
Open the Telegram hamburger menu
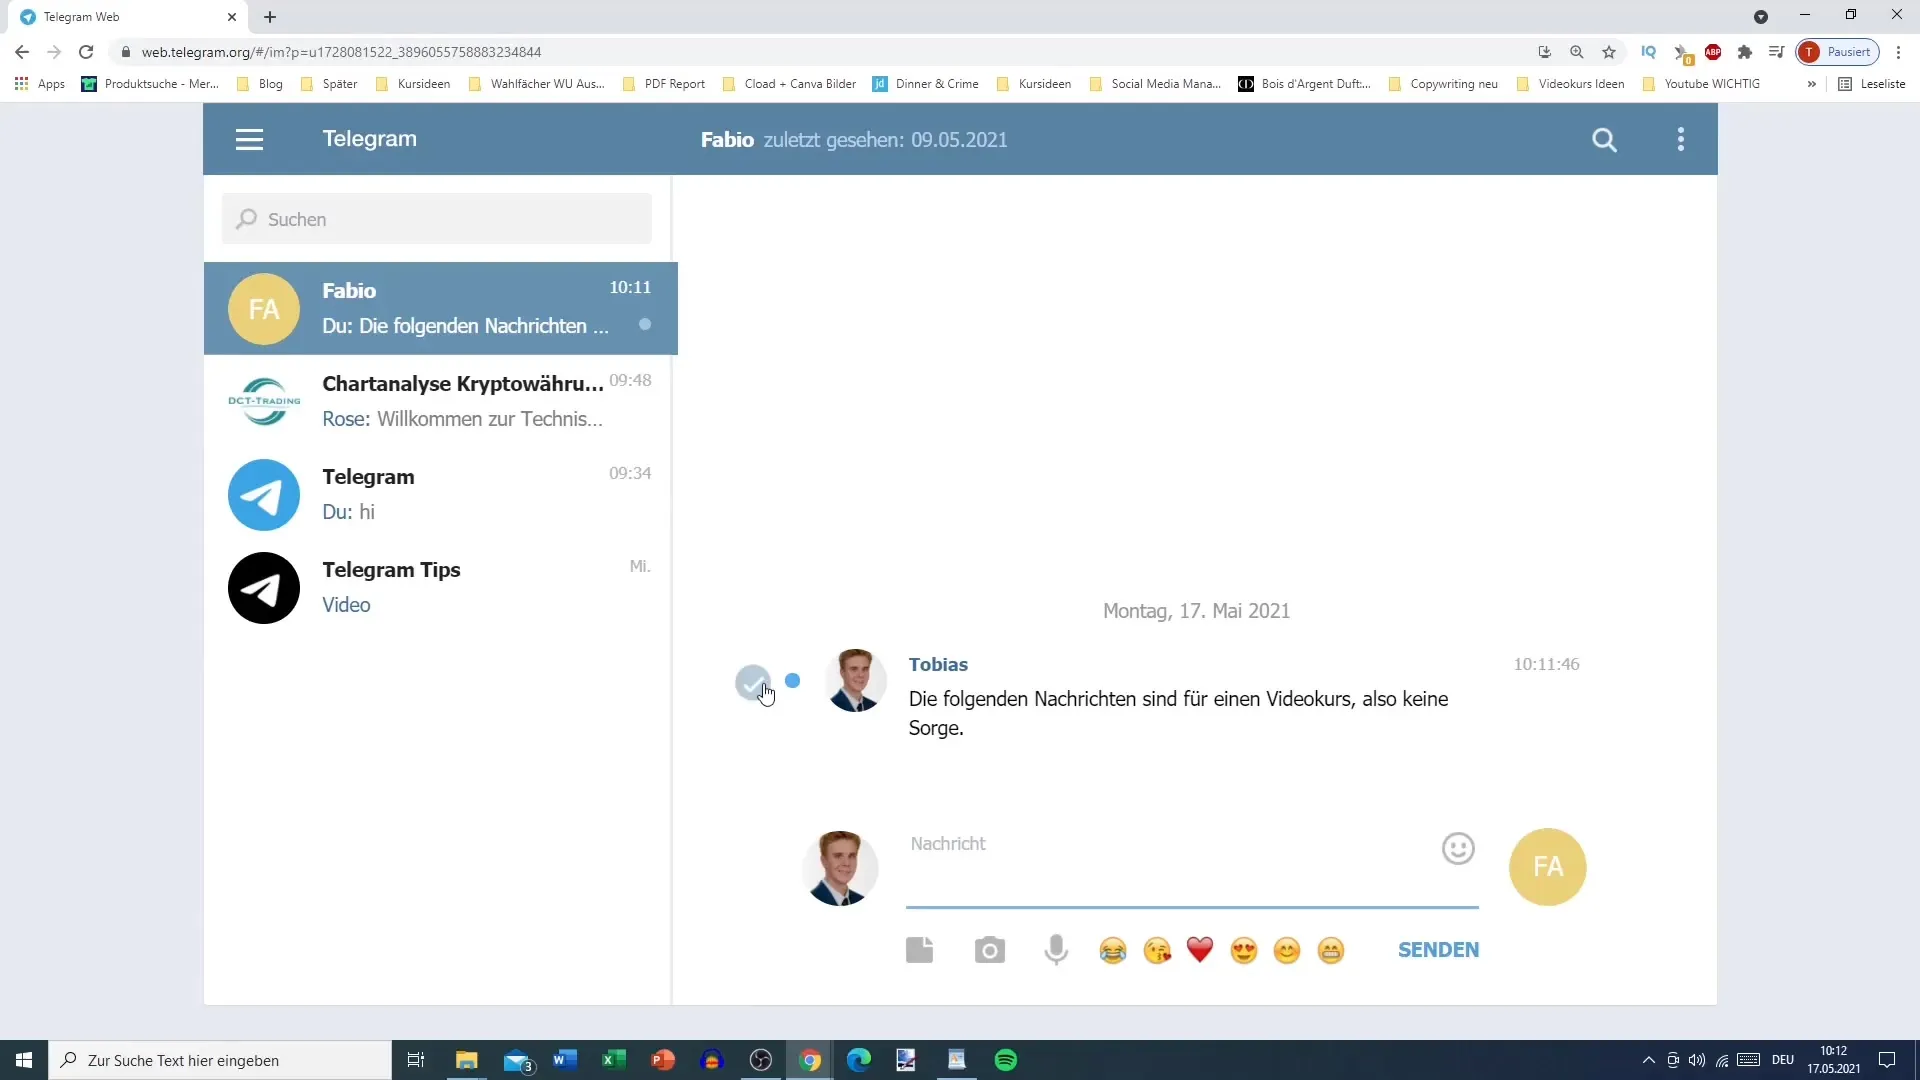pyautogui.click(x=249, y=139)
